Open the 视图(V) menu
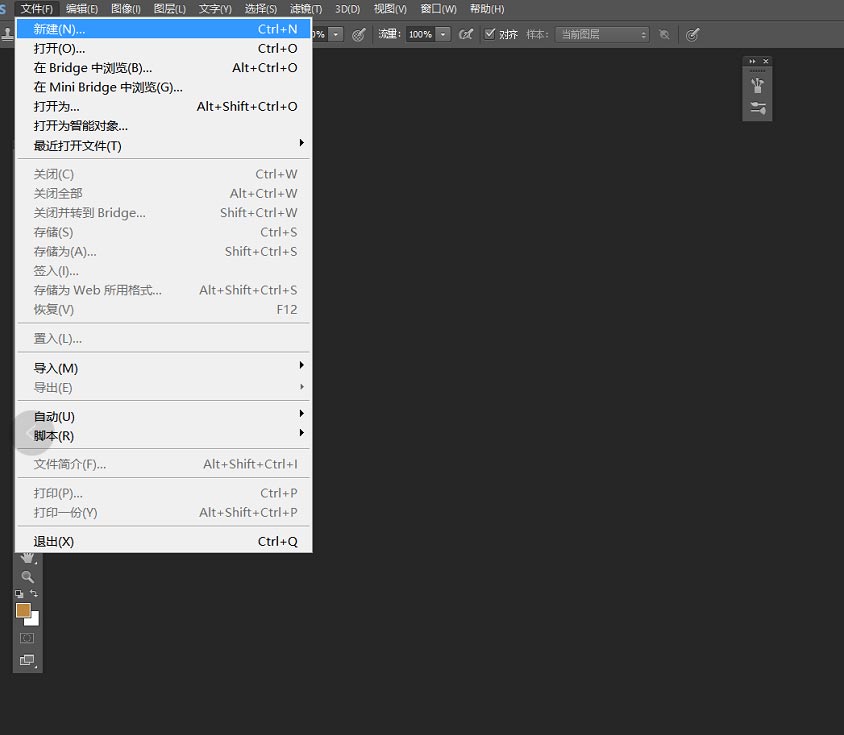 point(390,9)
